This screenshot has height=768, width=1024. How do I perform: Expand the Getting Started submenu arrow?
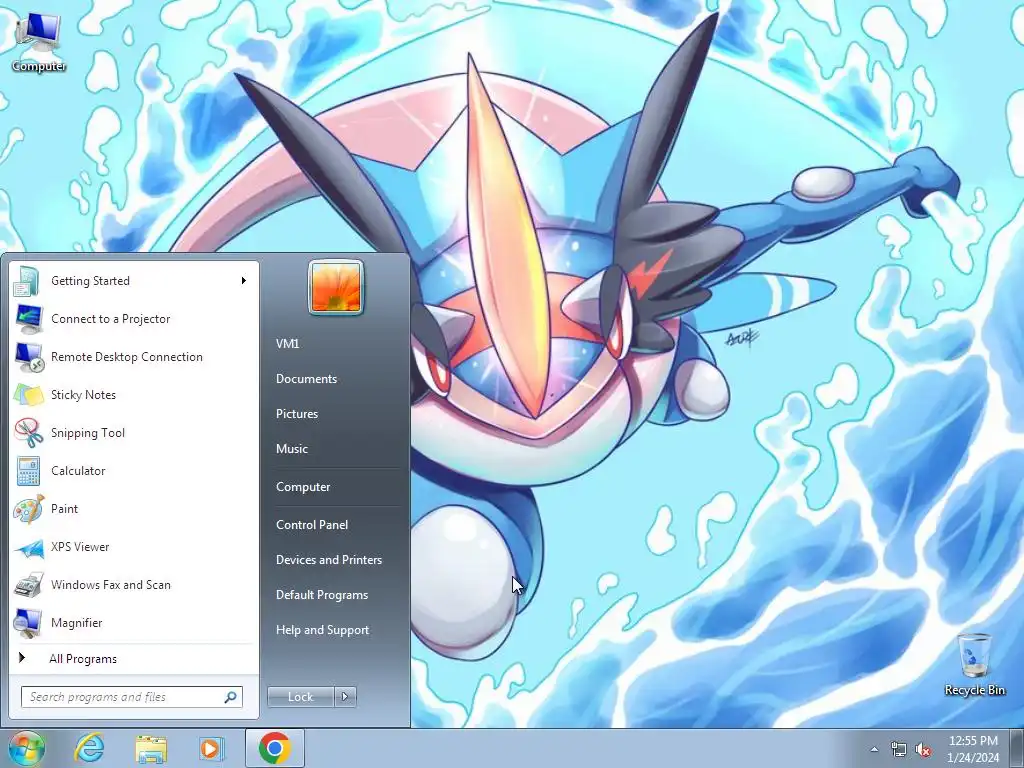coord(244,281)
